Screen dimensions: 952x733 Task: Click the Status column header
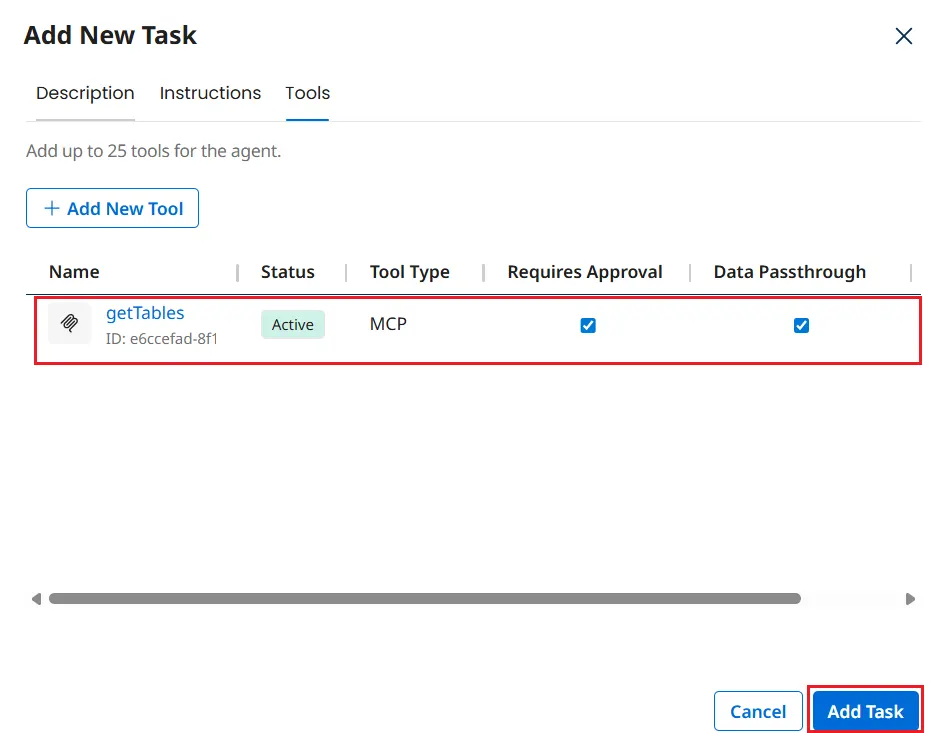point(287,272)
